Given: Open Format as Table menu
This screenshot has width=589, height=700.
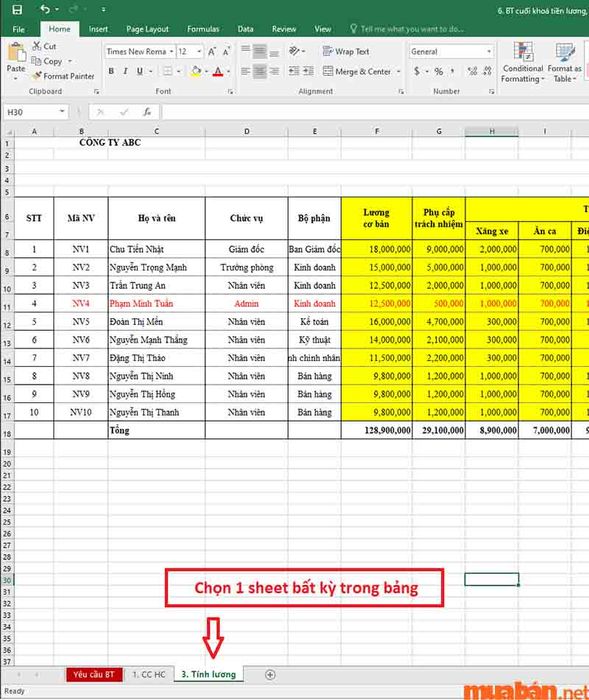Looking at the screenshot, I should click(565, 62).
